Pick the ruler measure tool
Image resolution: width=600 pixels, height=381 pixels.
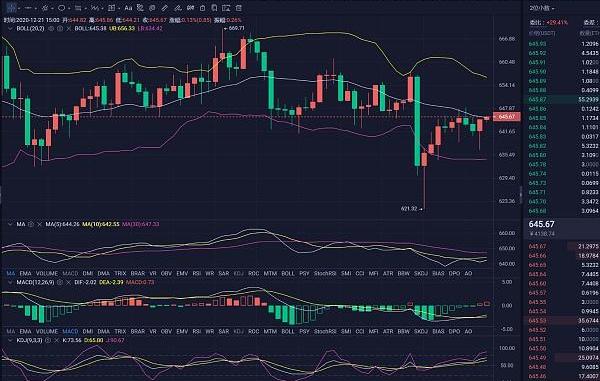coord(165,8)
